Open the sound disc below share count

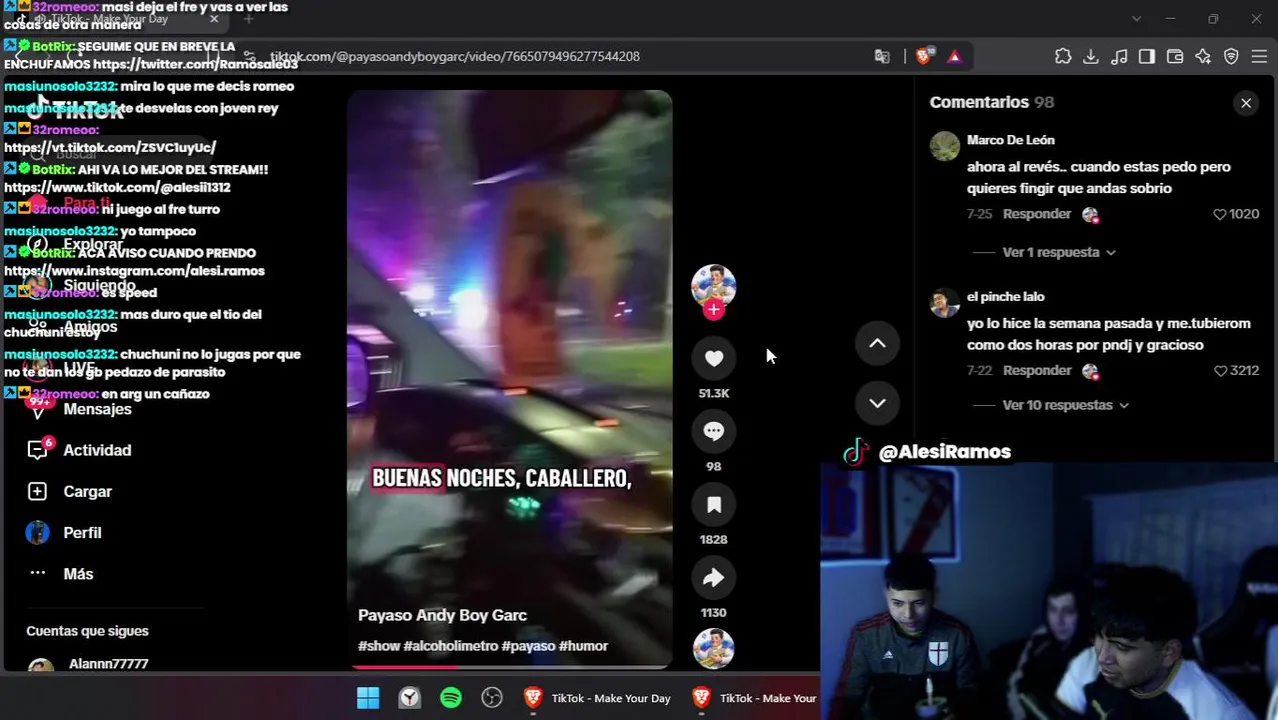(x=713, y=648)
